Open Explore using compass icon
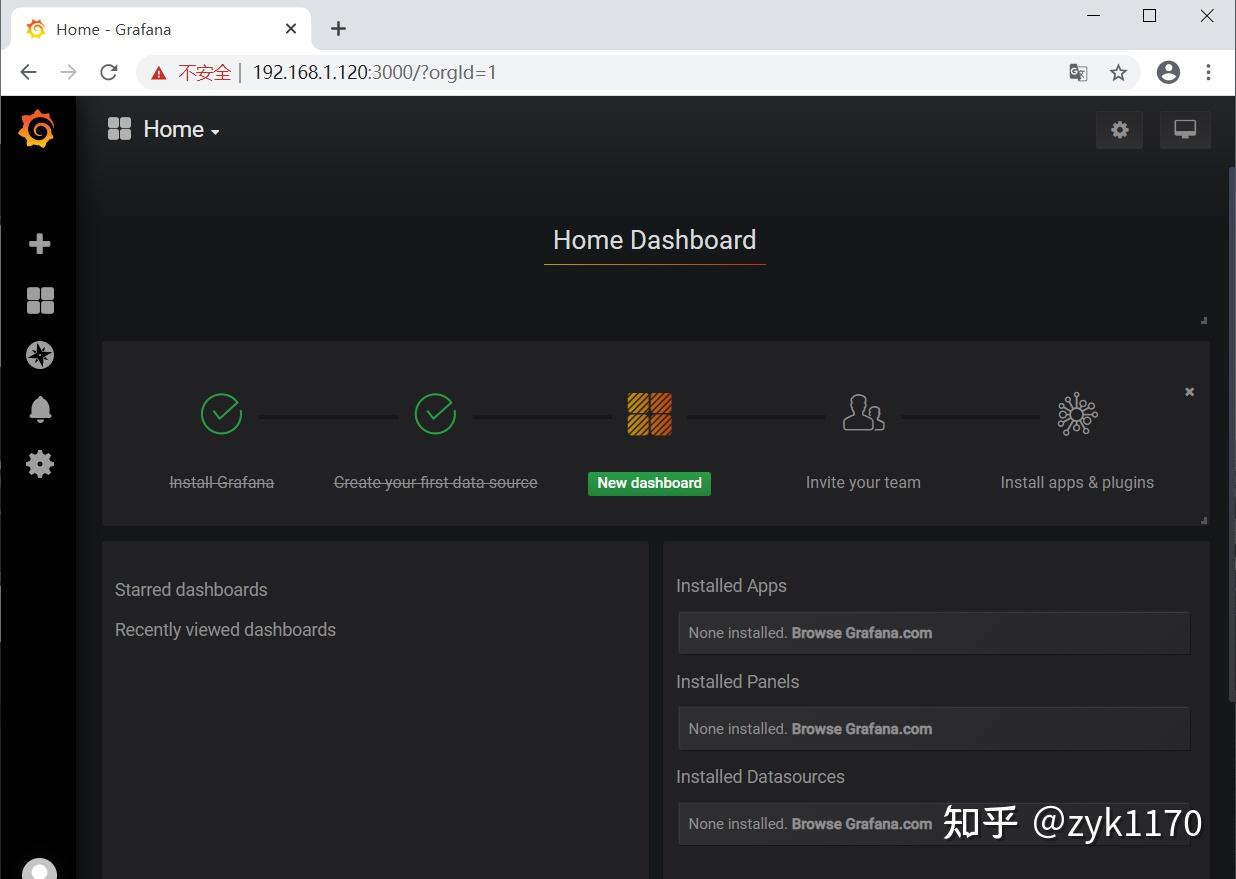The height and width of the screenshot is (879, 1236). [39, 354]
